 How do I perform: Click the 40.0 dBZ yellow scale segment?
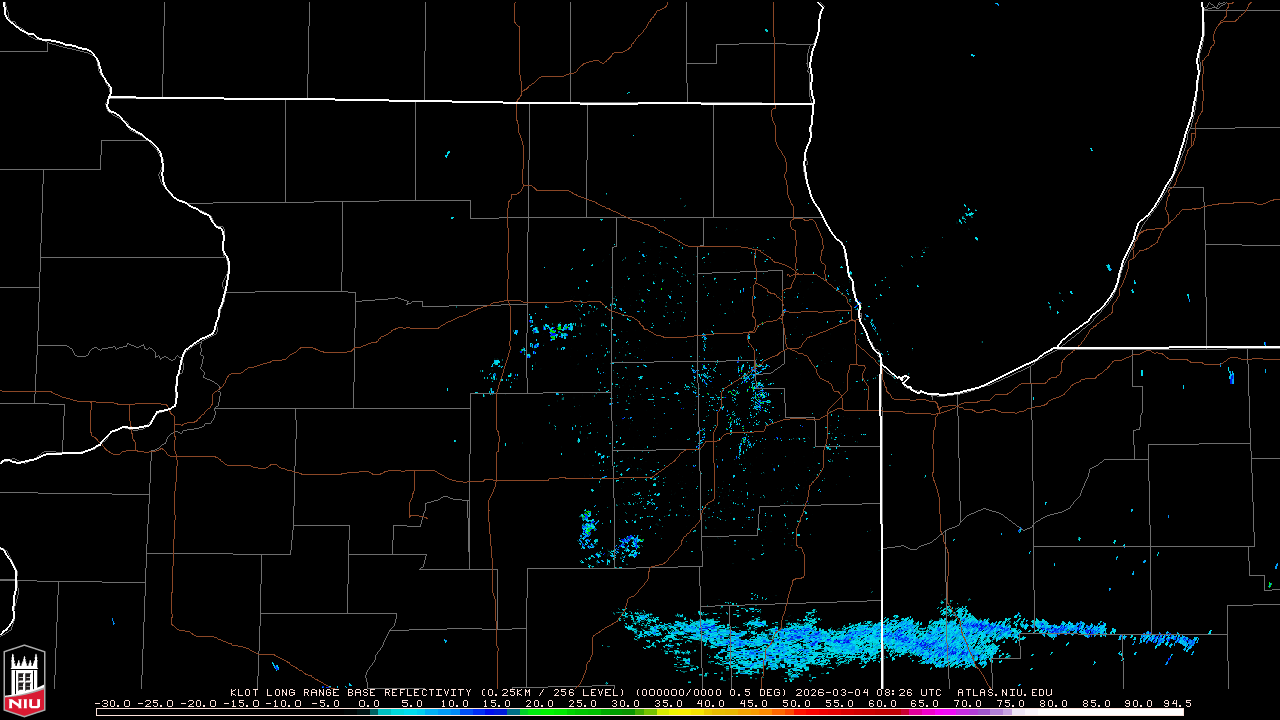[711, 712]
